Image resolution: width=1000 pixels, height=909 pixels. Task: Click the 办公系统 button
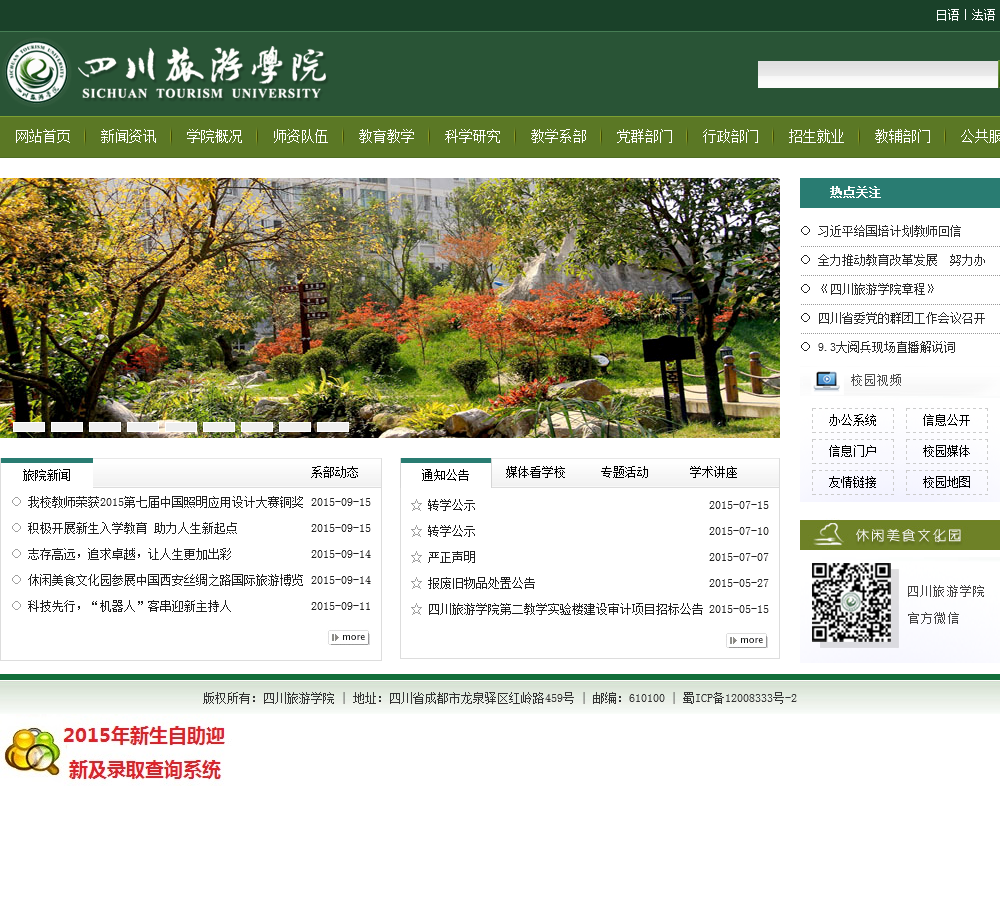852,421
